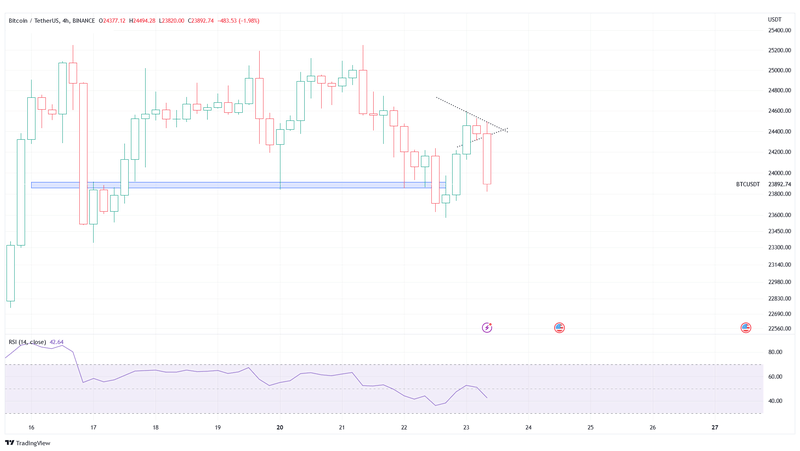Click the RSI value 42.64

57,342
